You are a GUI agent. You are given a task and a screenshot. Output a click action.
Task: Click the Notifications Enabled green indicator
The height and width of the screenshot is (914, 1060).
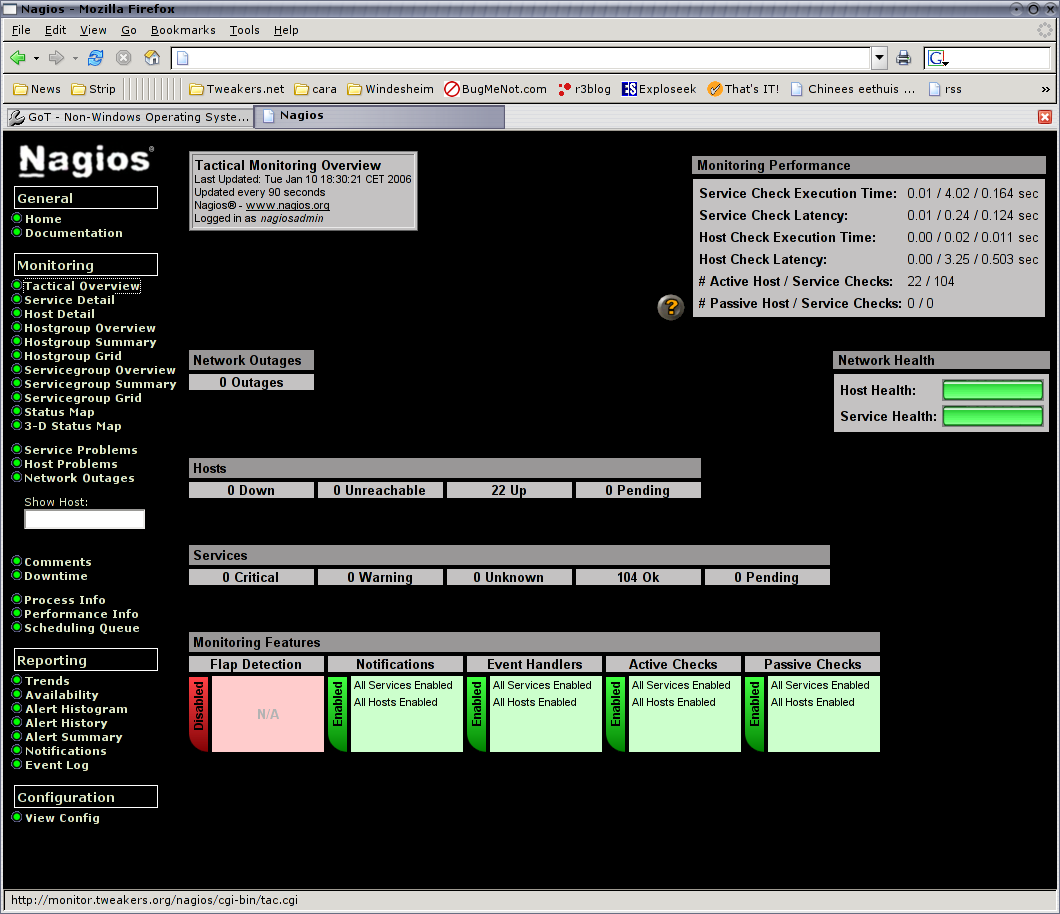(x=338, y=713)
